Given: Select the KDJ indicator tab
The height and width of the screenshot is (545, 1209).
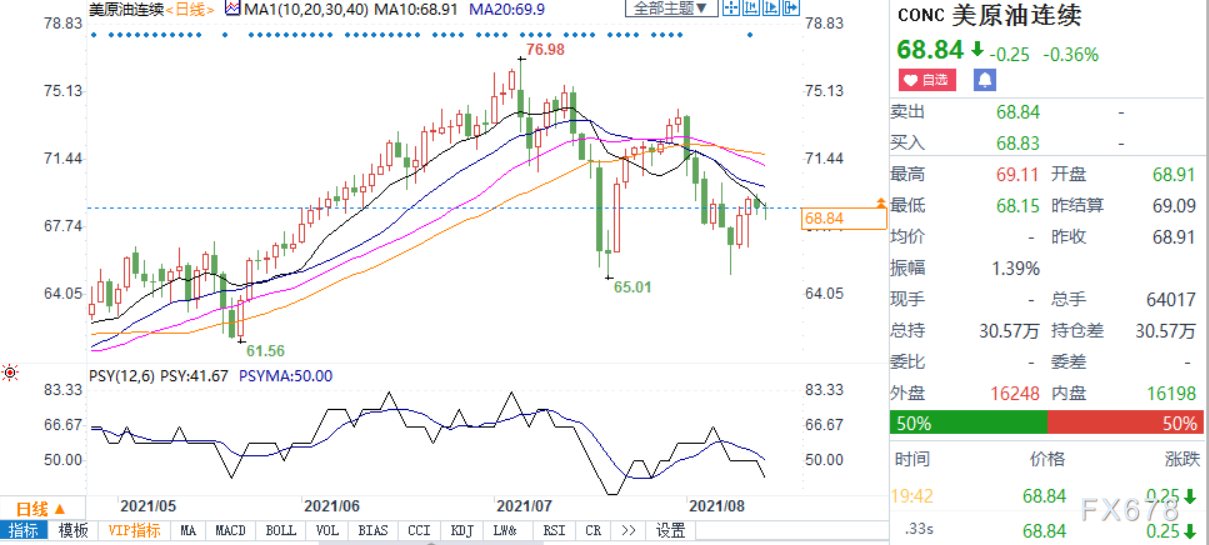Looking at the screenshot, I should 462,530.
